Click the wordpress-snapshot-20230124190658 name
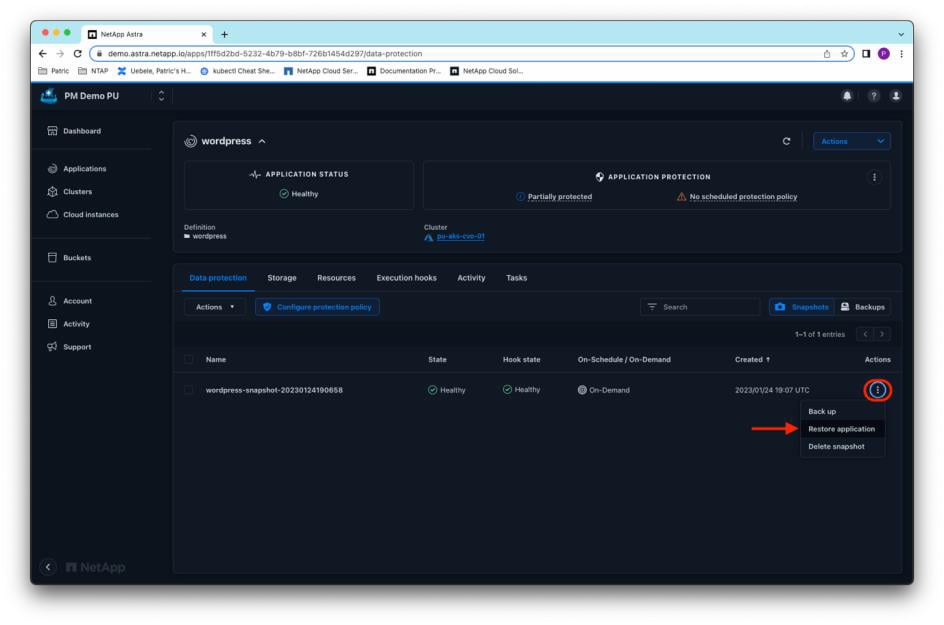Screen dimensions: 944x625 [x=274, y=390]
